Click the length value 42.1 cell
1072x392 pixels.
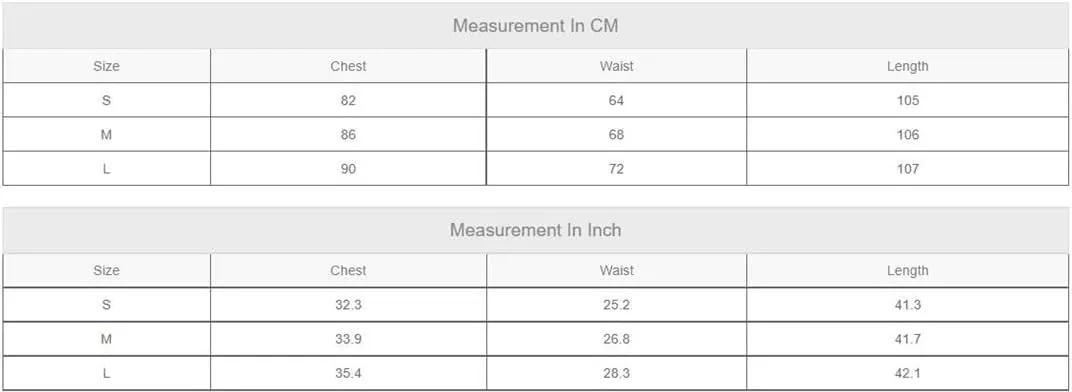click(907, 373)
